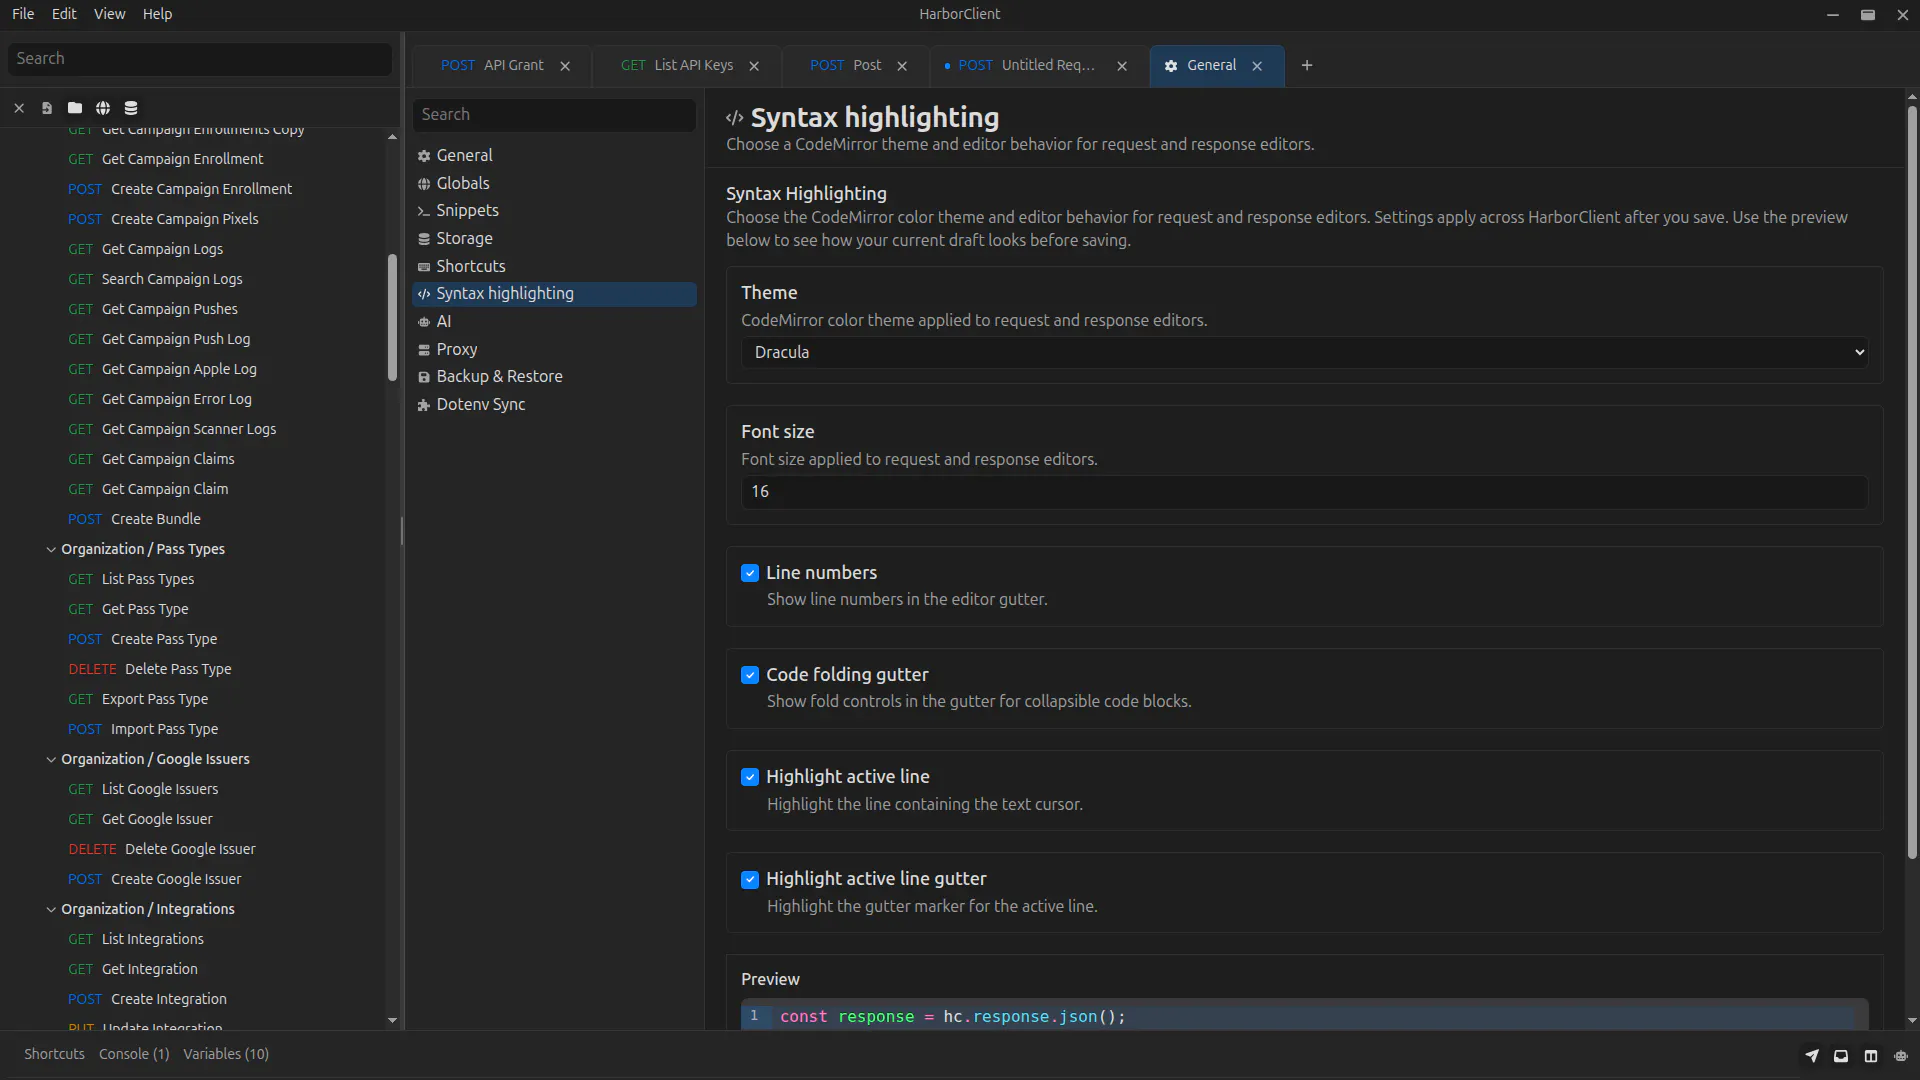Click the terminal icon beside Snippets

[424, 211]
